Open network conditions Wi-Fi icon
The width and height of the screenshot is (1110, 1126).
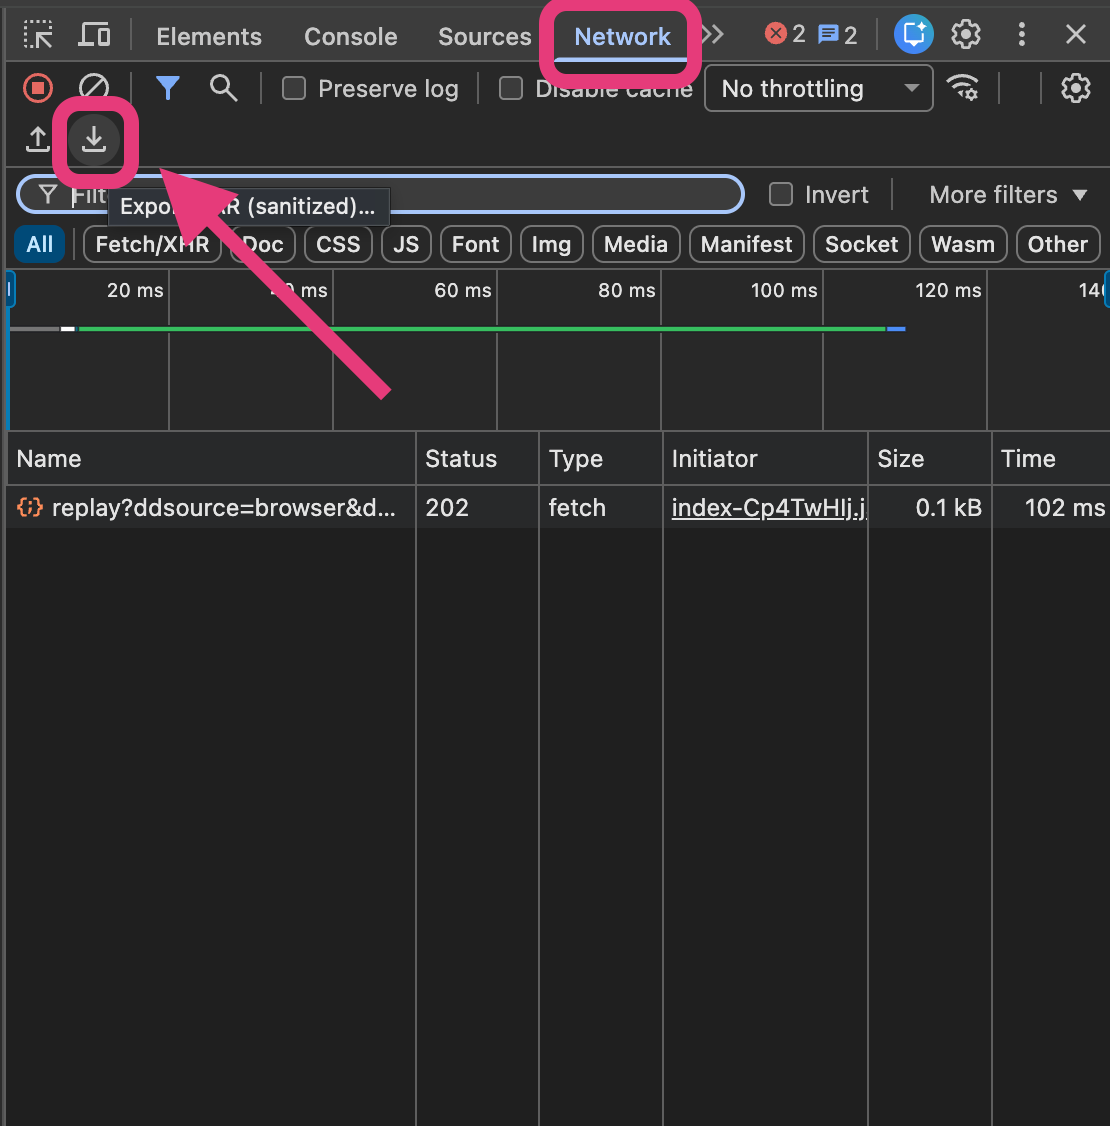[x=963, y=88]
